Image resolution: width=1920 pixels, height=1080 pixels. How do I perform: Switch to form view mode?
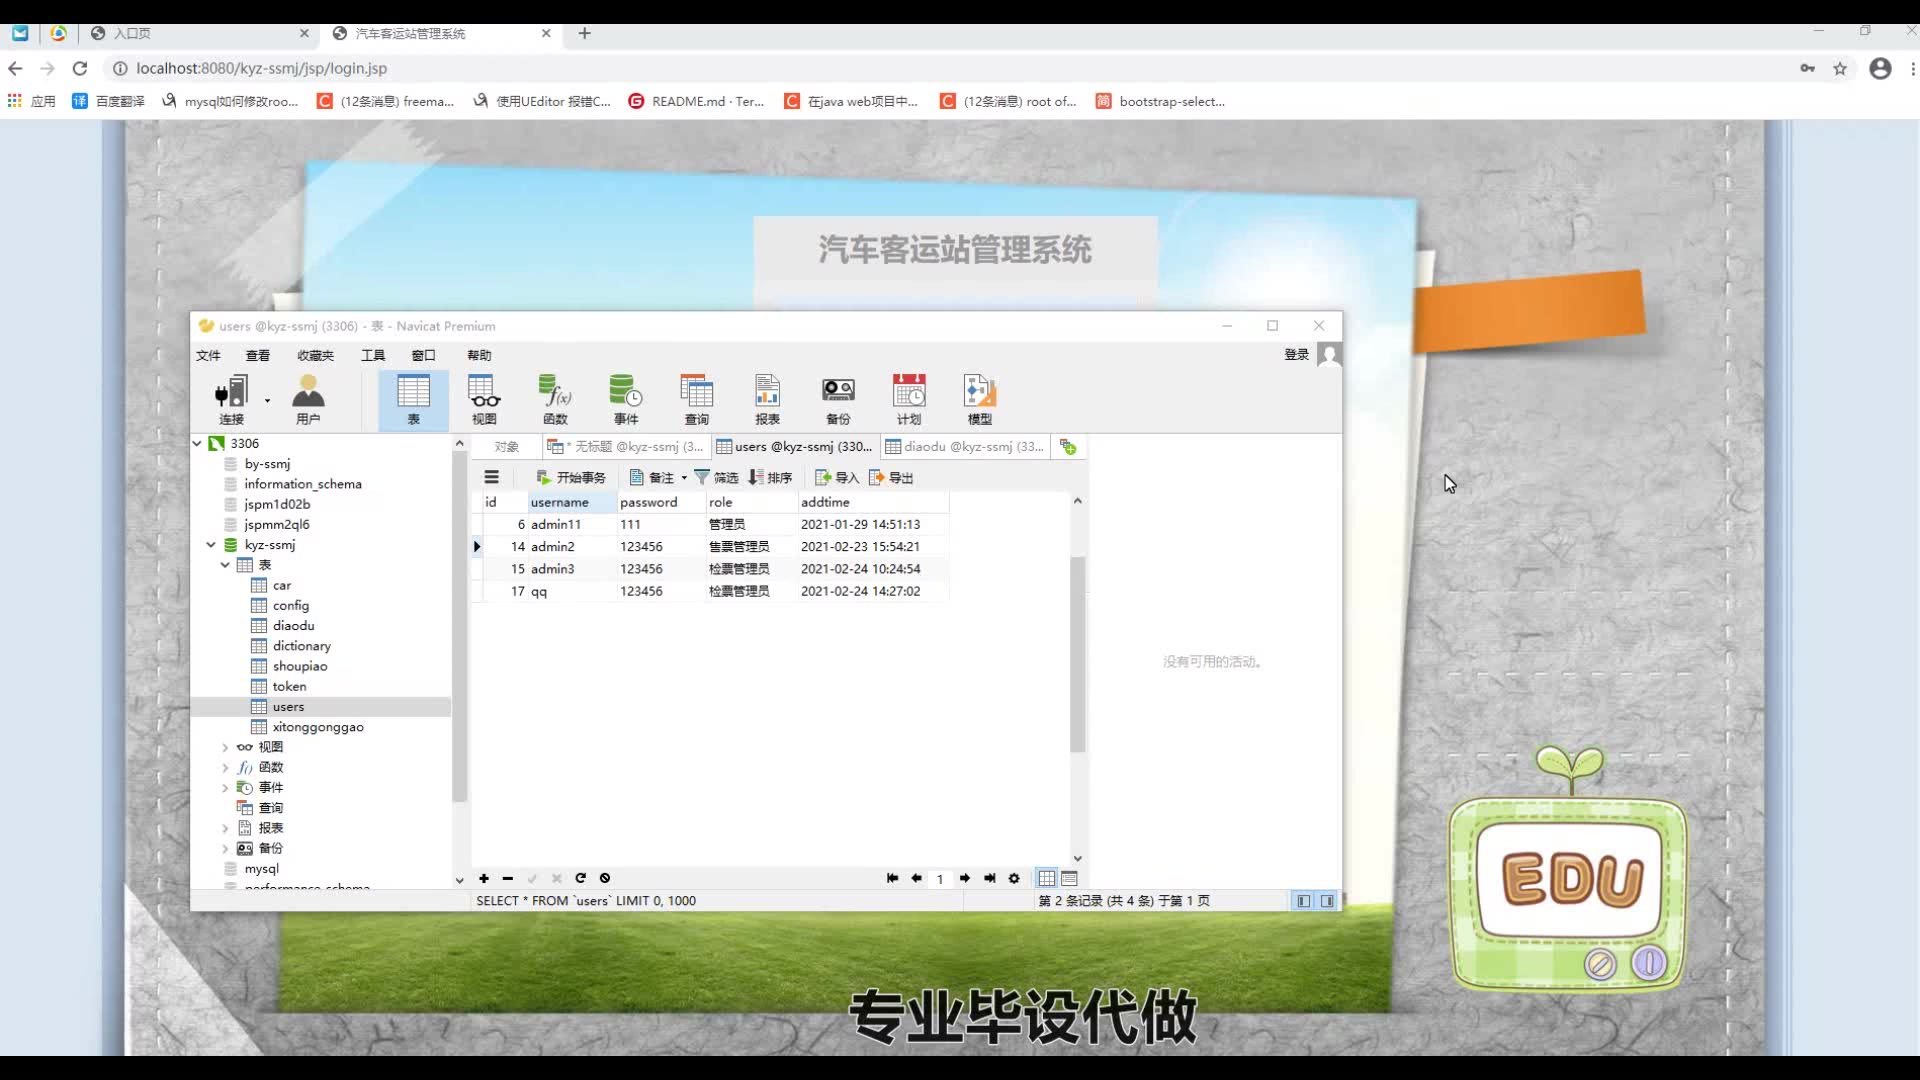click(1069, 879)
